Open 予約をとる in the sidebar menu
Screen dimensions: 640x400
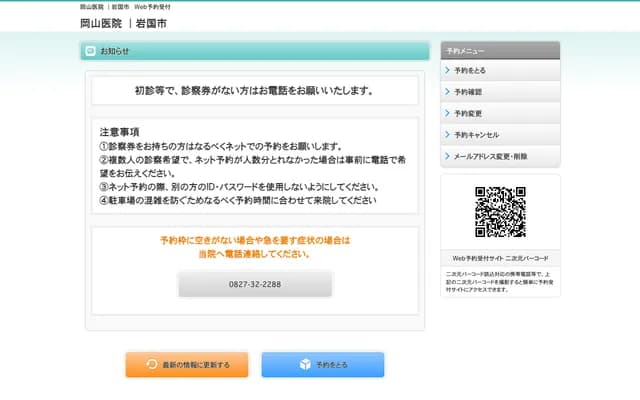(500, 70)
